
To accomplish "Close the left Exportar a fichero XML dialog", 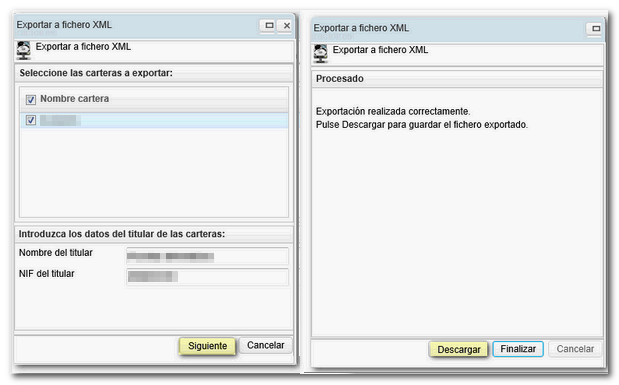I will click(286, 26).
